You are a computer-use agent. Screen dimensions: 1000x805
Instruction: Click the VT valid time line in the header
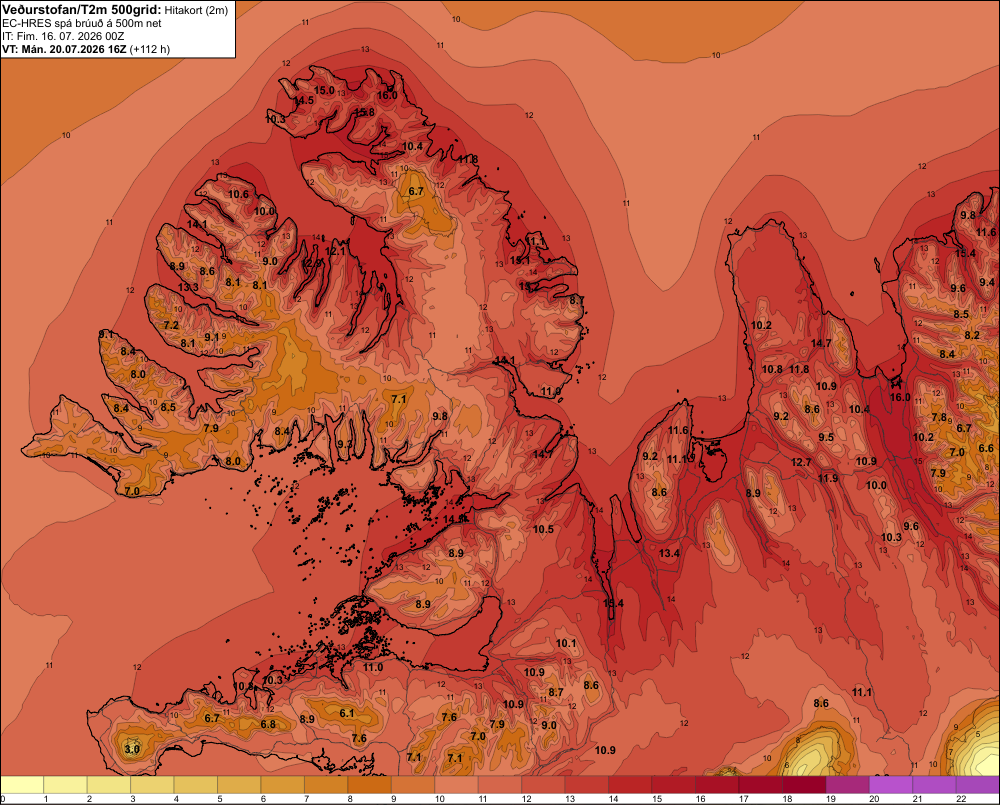click(x=86, y=49)
